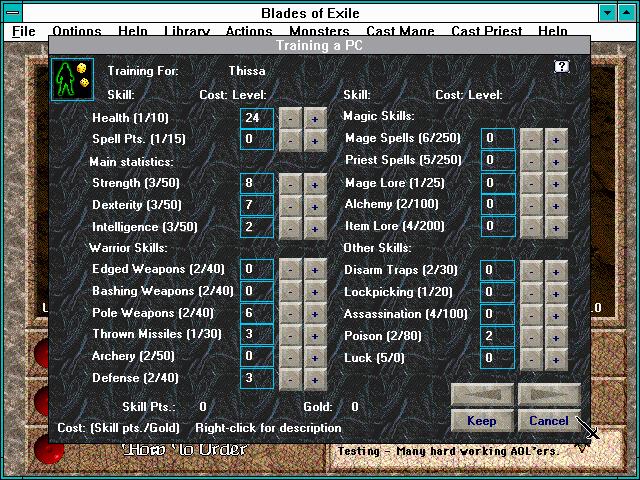Decrease Spell Pts. with minus button
The height and width of the screenshot is (480, 640).
pyautogui.click(x=290, y=141)
